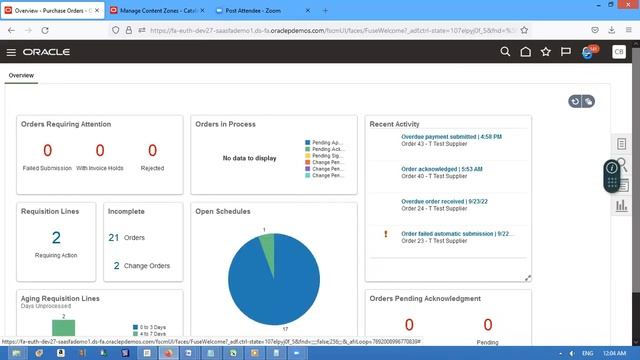Select the Overview page tab

[x=21, y=76]
